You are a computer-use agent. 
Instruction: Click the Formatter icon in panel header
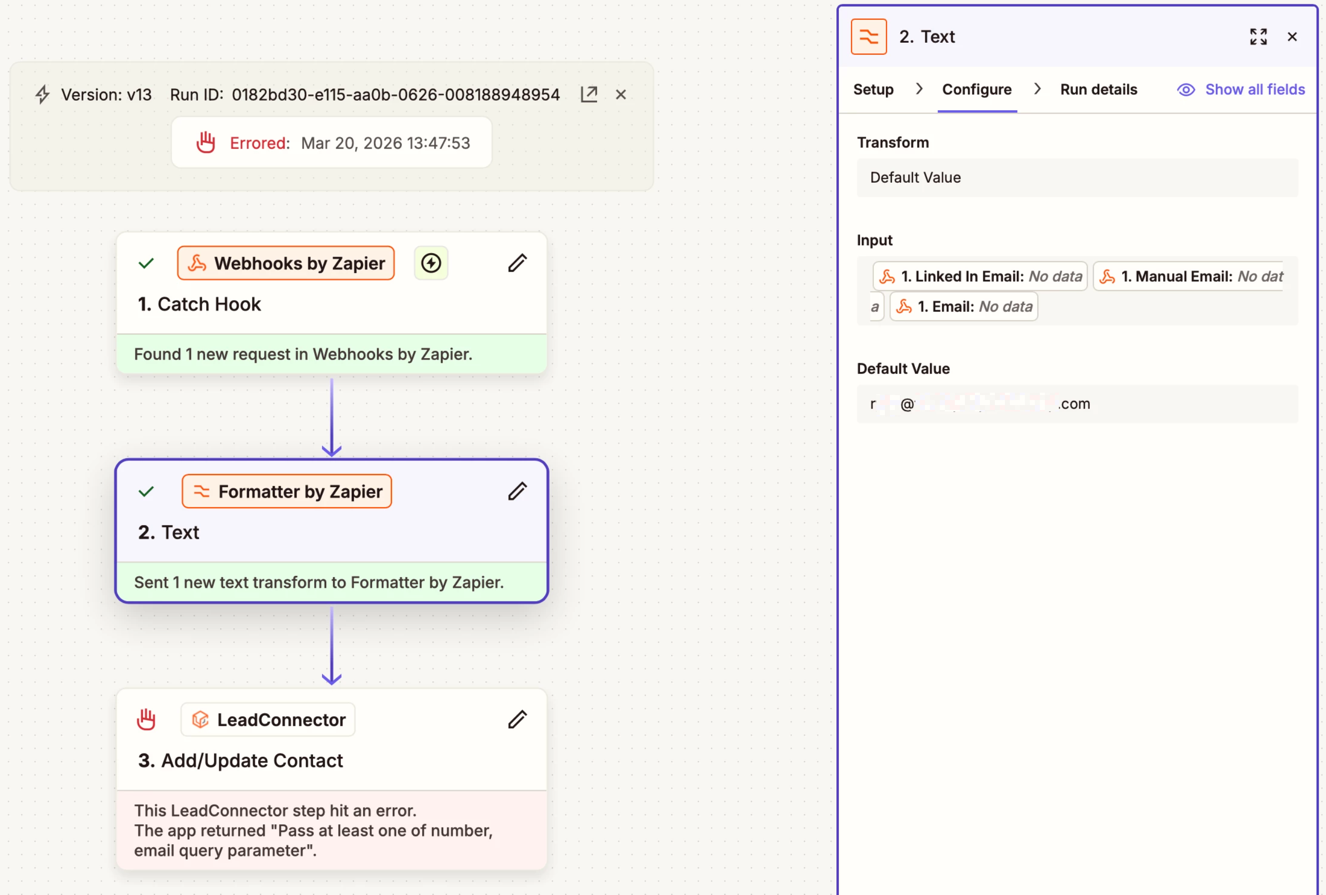click(x=869, y=37)
